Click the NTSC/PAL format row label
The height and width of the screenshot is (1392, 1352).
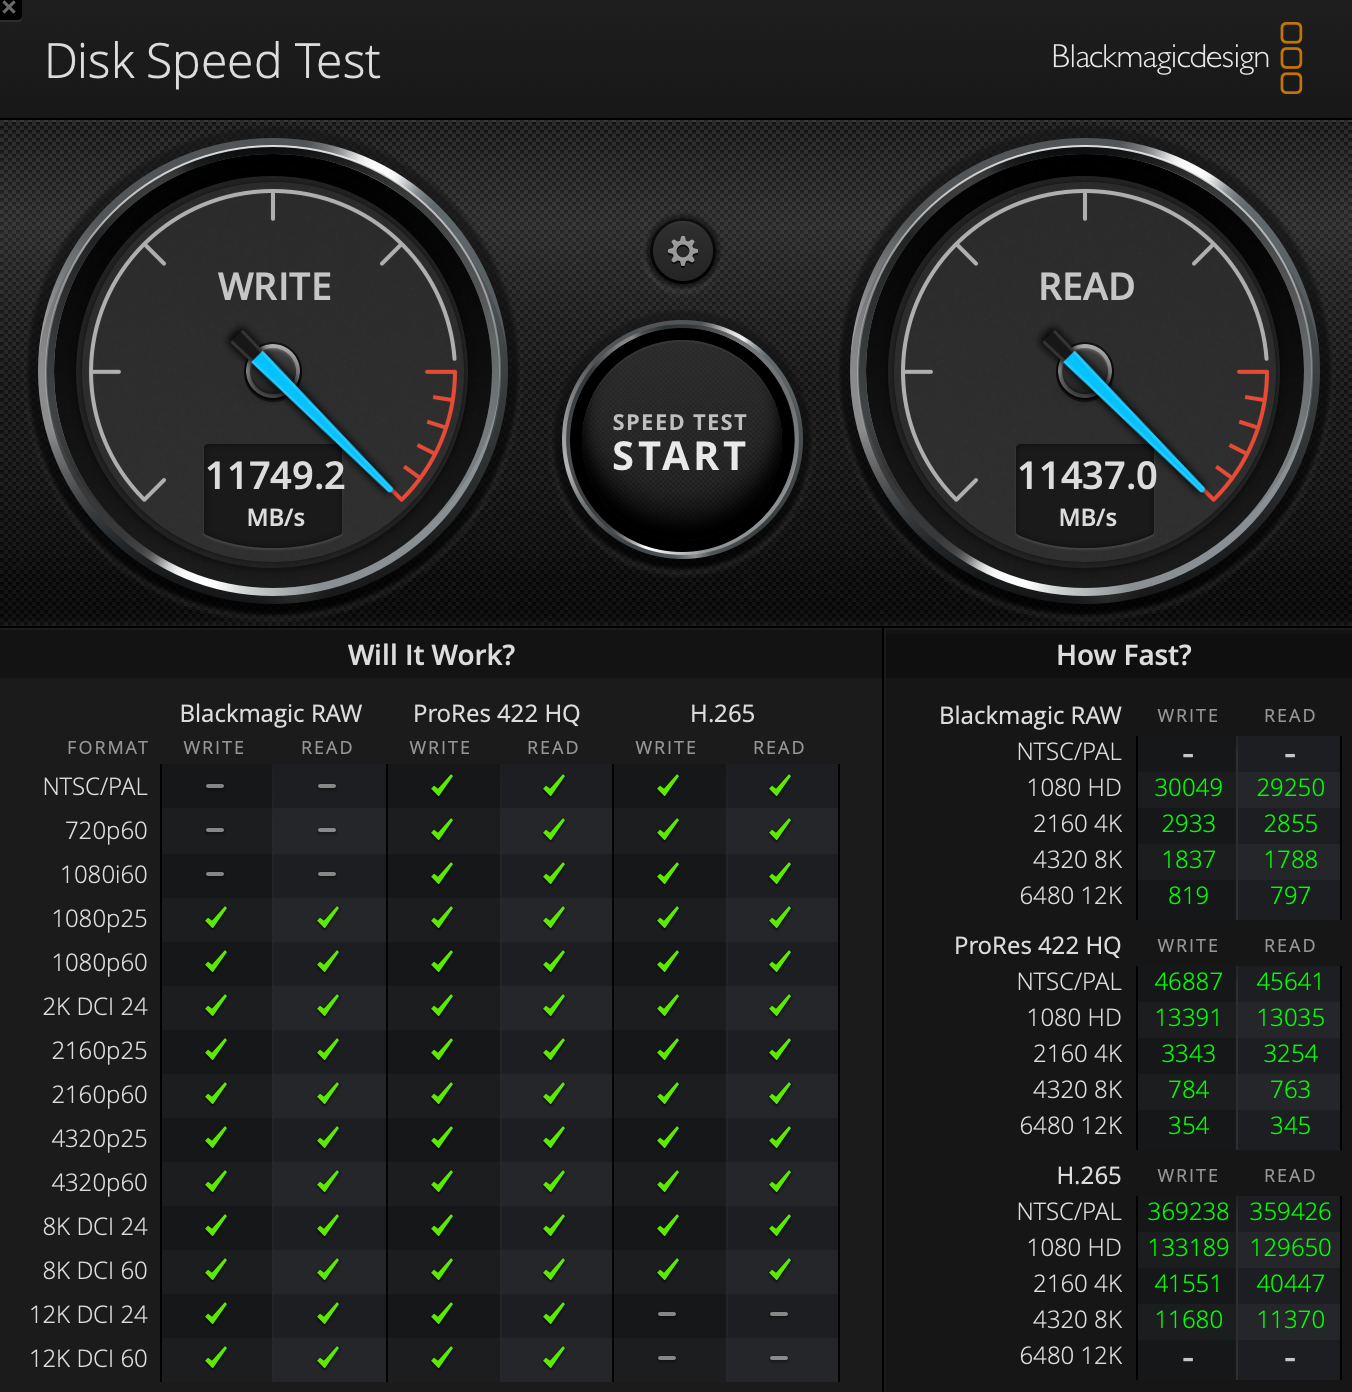95,787
